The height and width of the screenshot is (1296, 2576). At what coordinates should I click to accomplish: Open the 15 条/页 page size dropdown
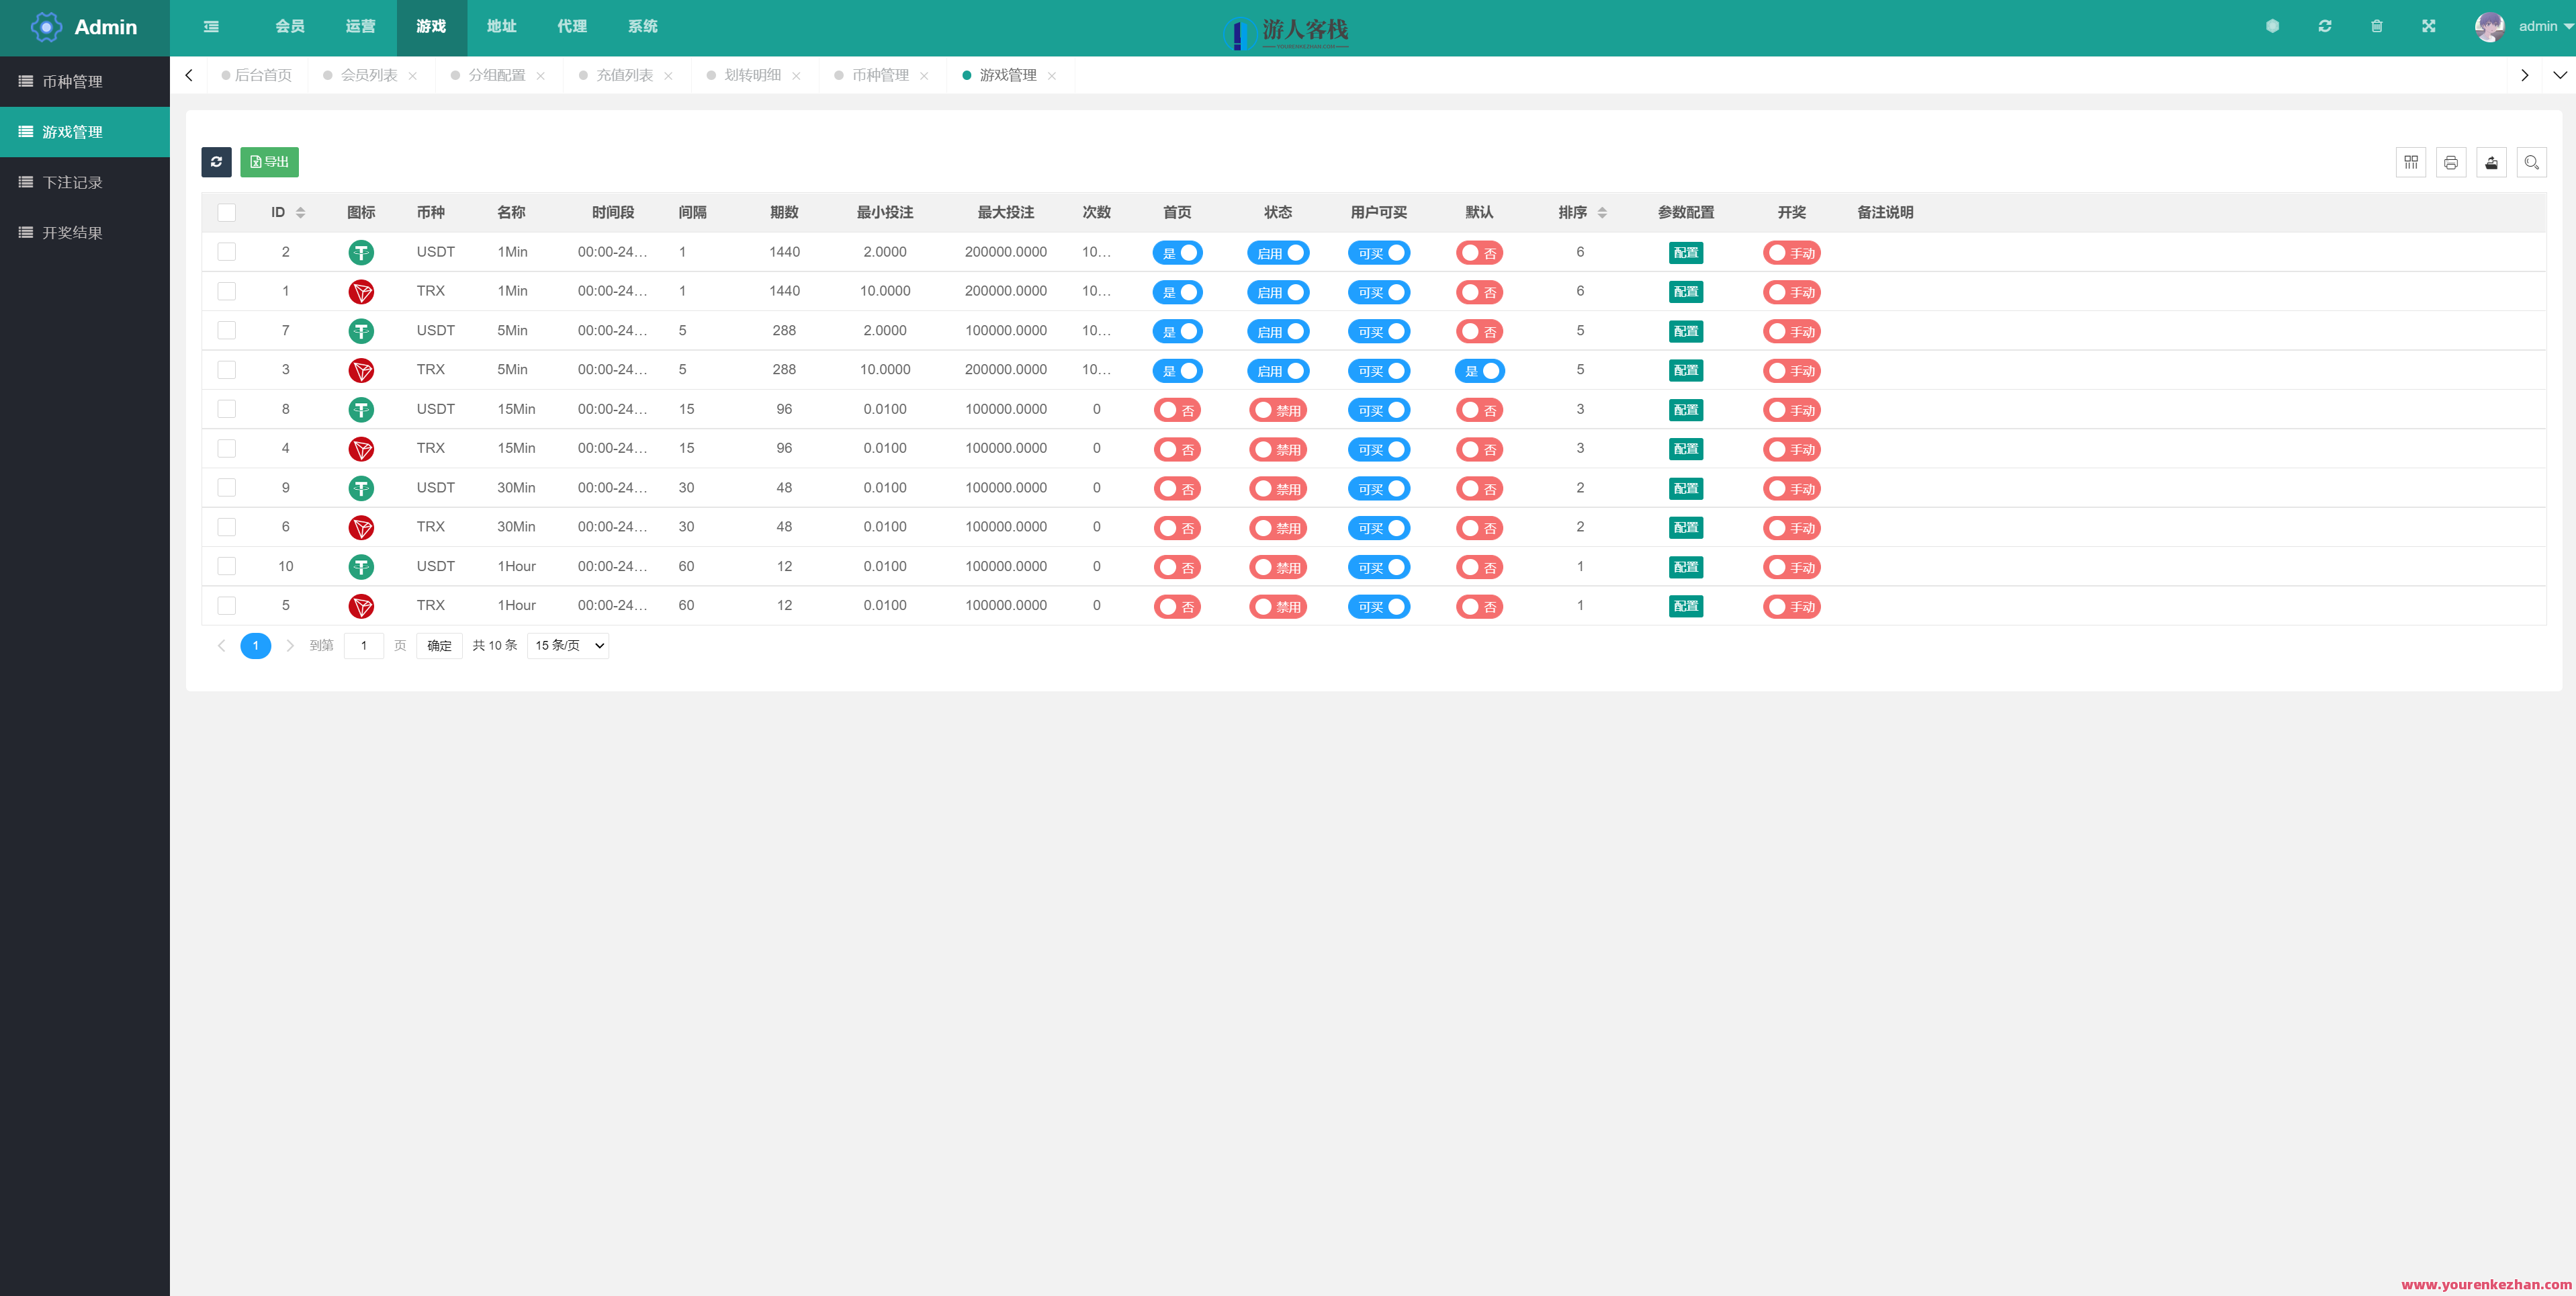click(568, 646)
